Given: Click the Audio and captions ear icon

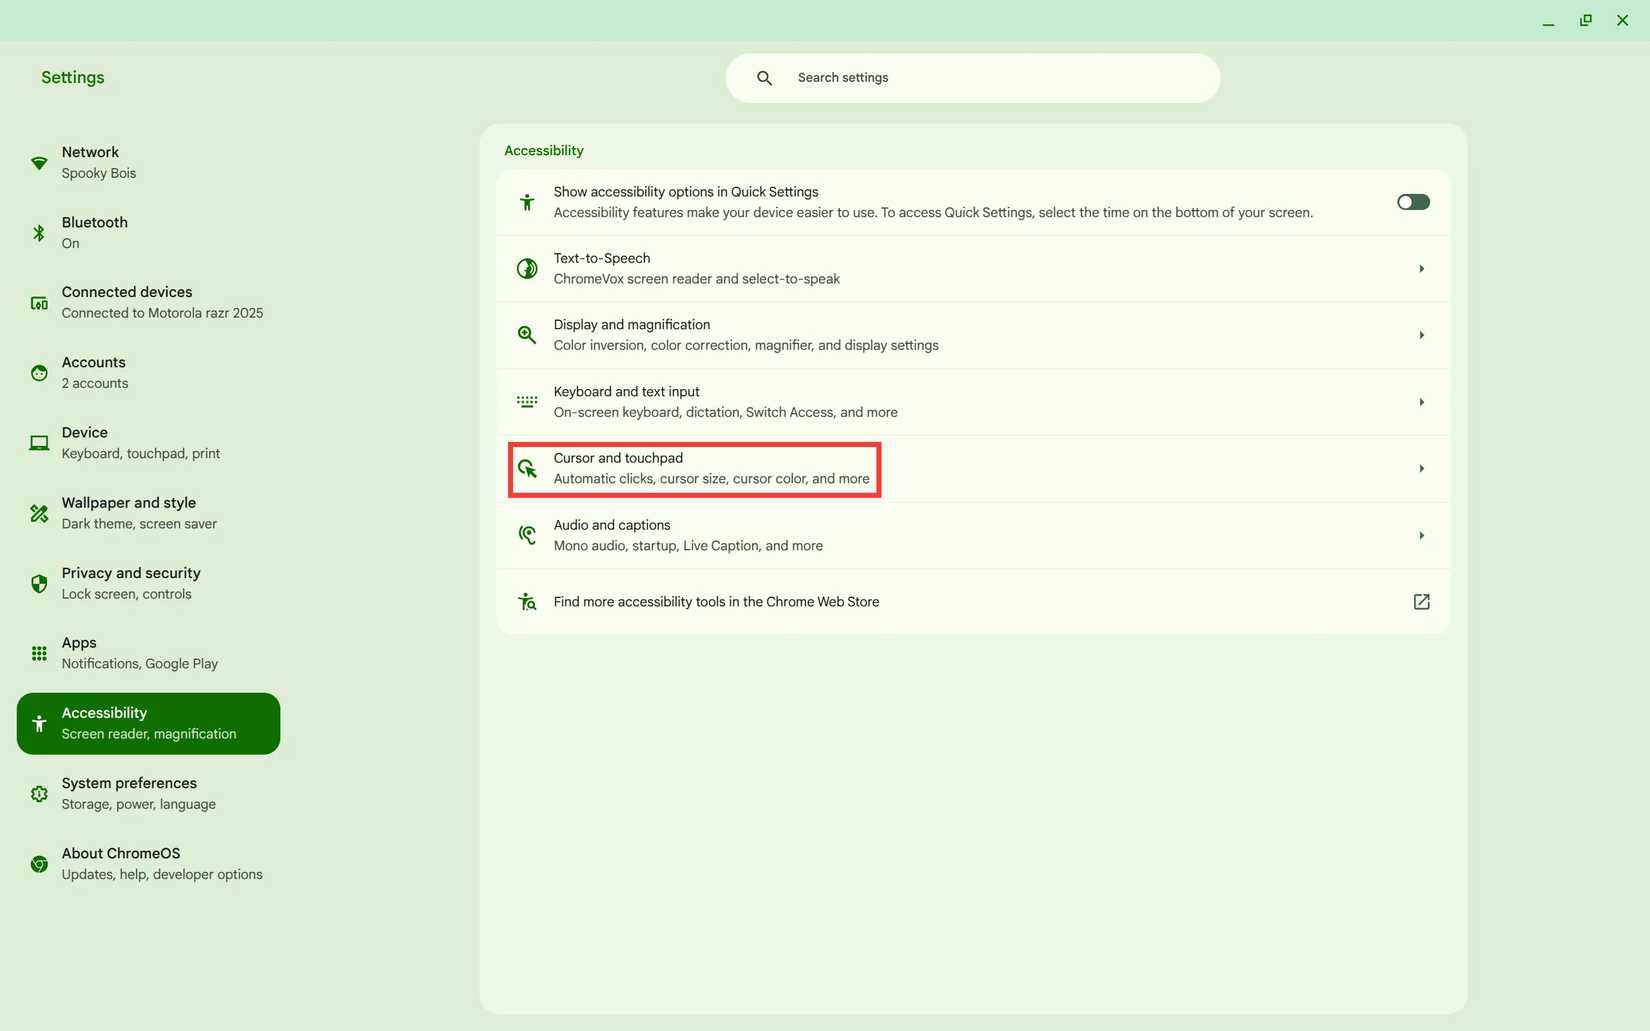Looking at the screenshot, I should (527, 535).
